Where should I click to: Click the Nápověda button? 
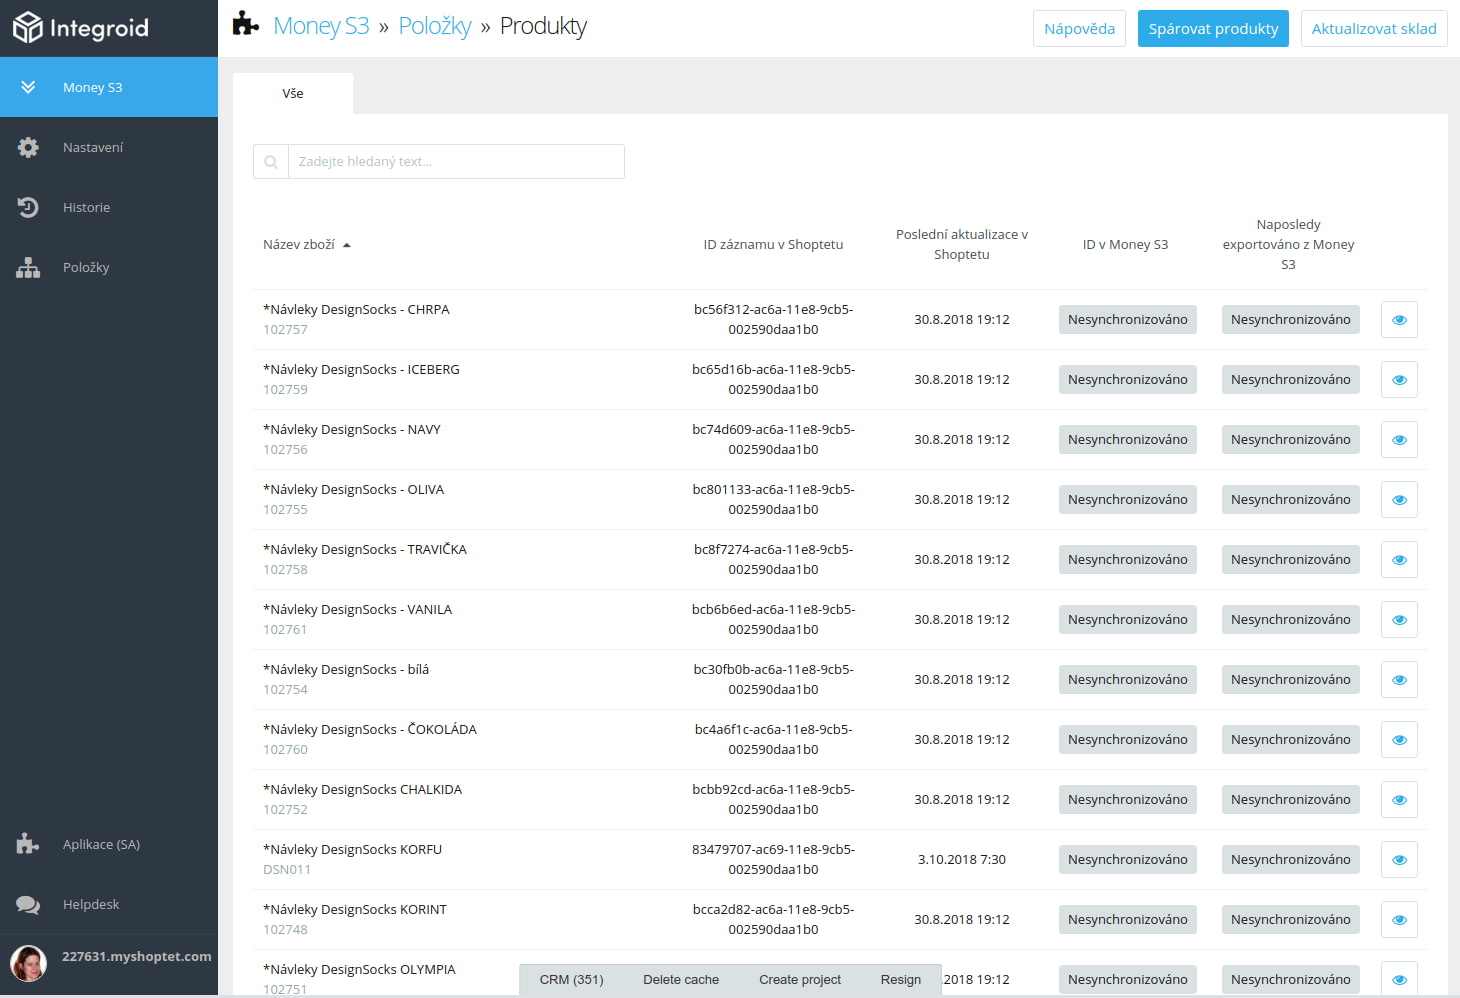pos(1079,29)
